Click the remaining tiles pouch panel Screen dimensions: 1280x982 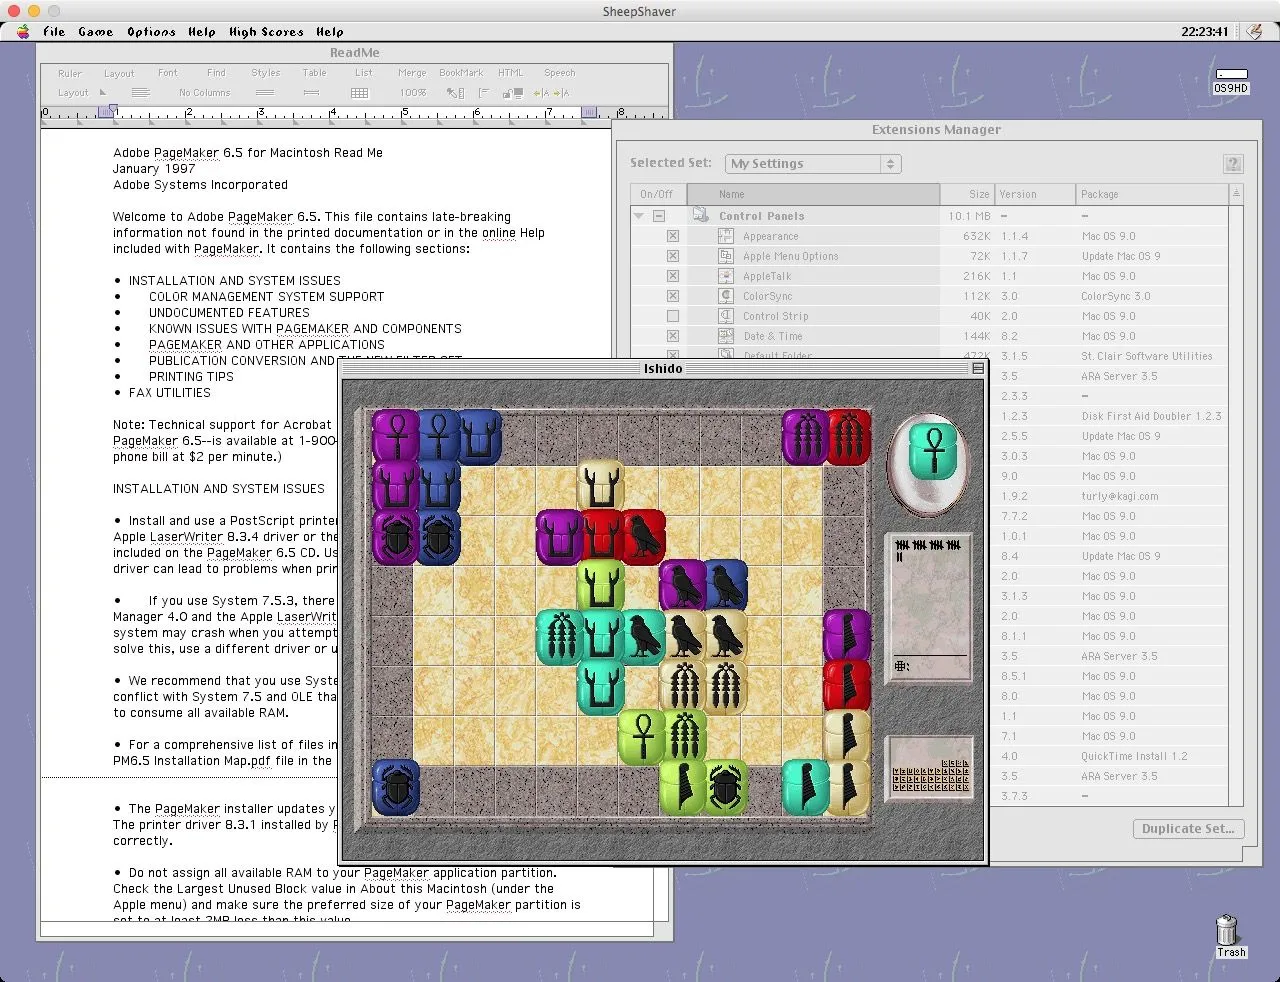(x=930, y=768)
